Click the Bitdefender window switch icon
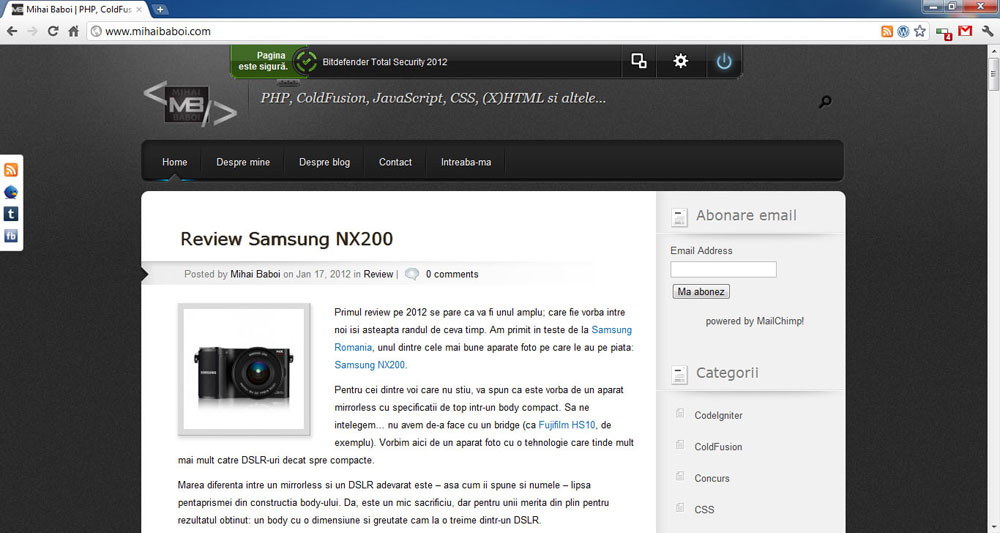This screenshot has width=1000, height=533. point(639,62)
